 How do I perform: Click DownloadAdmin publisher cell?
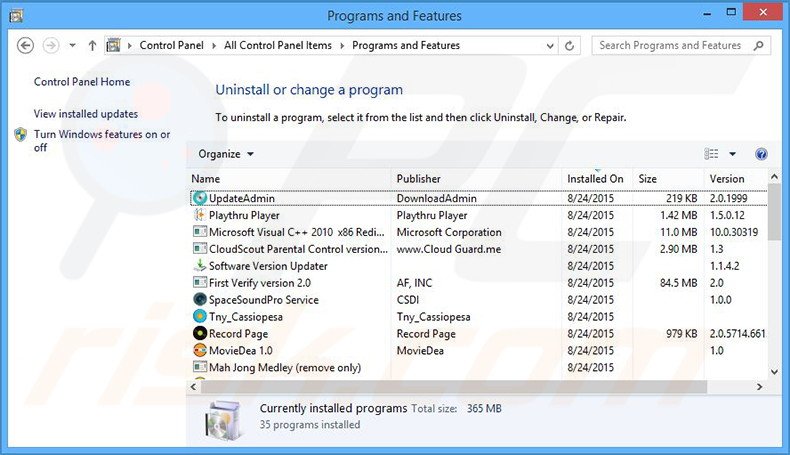click(x=436, y=199)
